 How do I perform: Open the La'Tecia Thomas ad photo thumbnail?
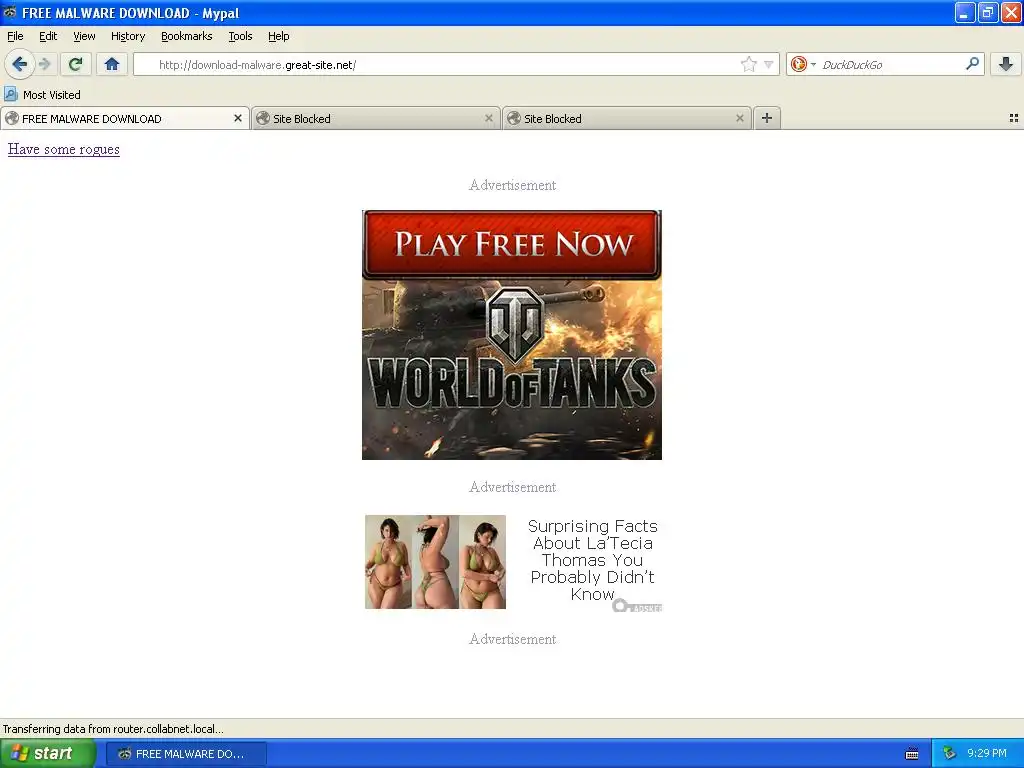[x=435, y=562]
